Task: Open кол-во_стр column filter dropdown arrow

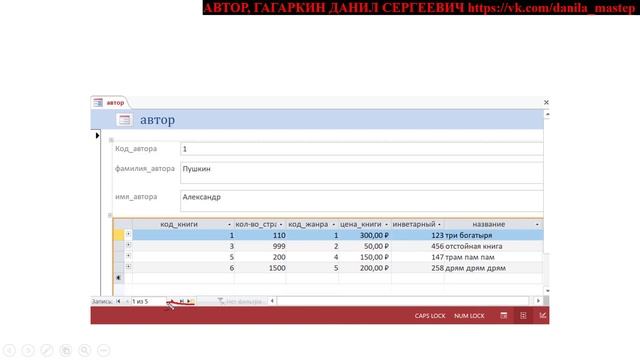Action: click(x=281, y=224)
